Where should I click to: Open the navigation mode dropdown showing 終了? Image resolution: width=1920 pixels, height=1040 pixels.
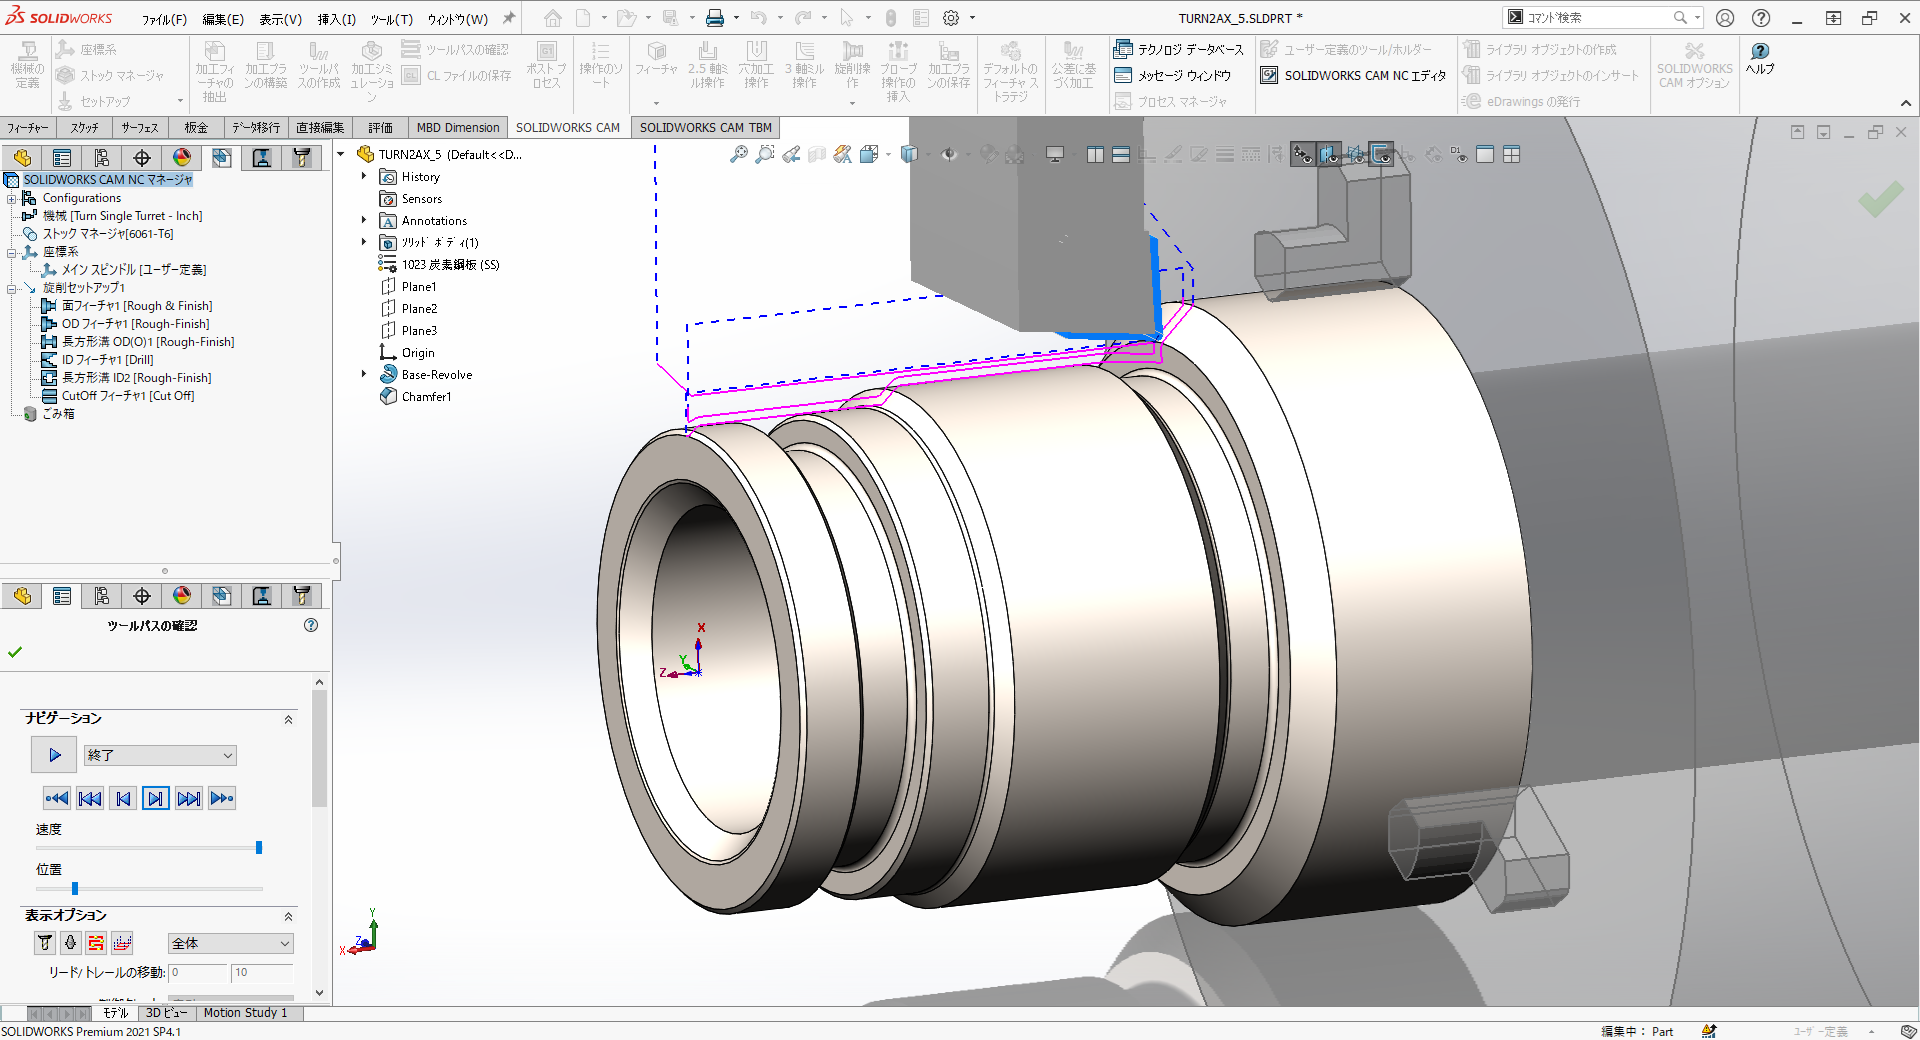160,755
